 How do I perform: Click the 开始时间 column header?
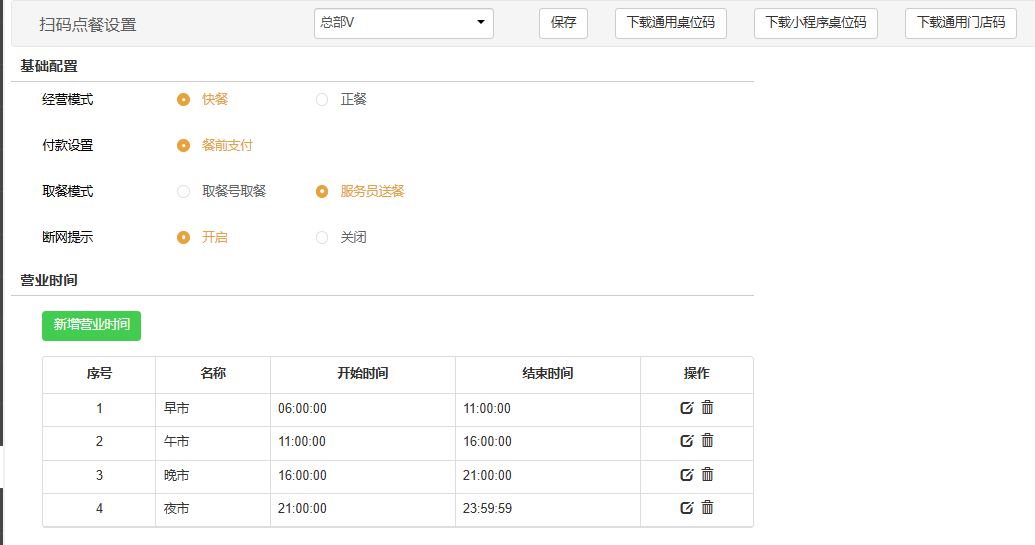(362, 374)
